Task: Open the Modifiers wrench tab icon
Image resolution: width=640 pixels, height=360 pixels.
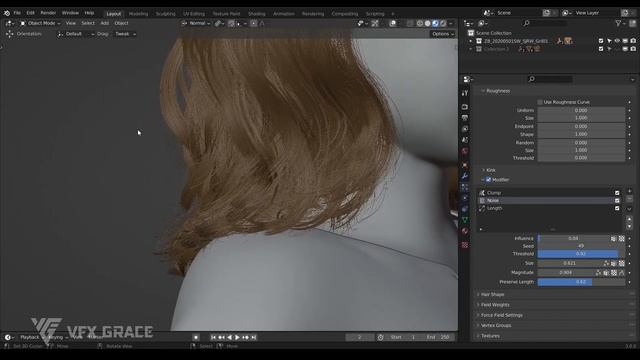Action: point(464,176)
